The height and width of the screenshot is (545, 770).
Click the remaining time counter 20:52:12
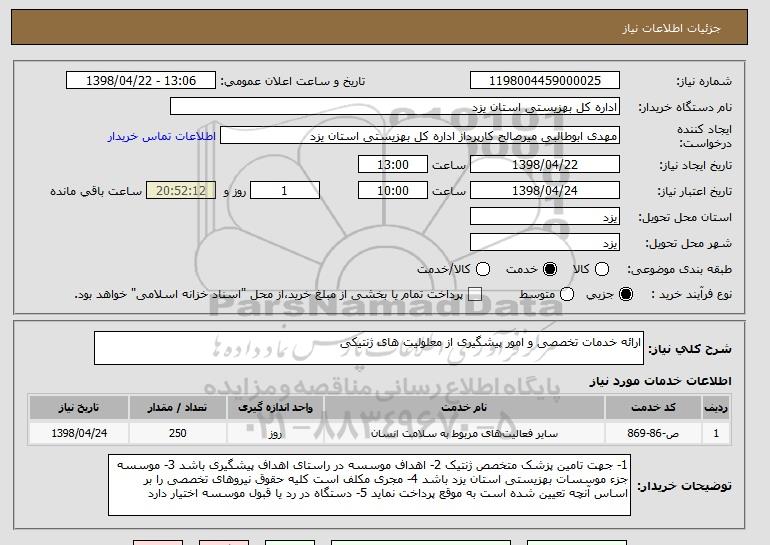click(x=181, y=191)
